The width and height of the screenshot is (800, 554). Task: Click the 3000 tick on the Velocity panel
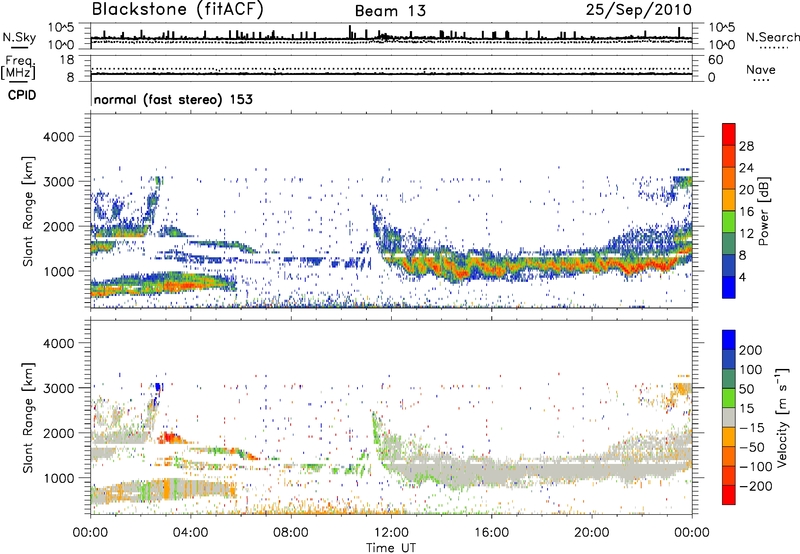click(x=59, y=388)
